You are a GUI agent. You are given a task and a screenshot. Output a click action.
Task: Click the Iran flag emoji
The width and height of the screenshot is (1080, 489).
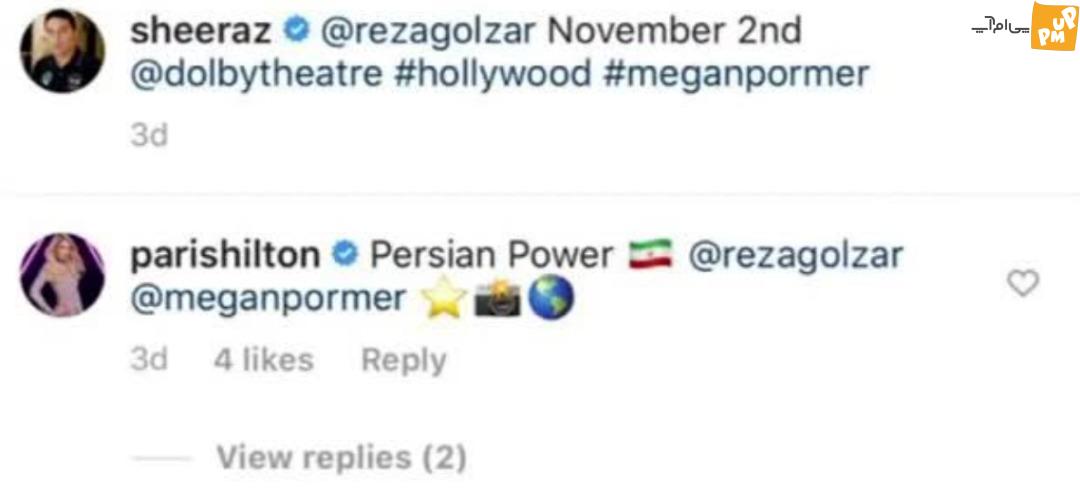click(650, 254)
